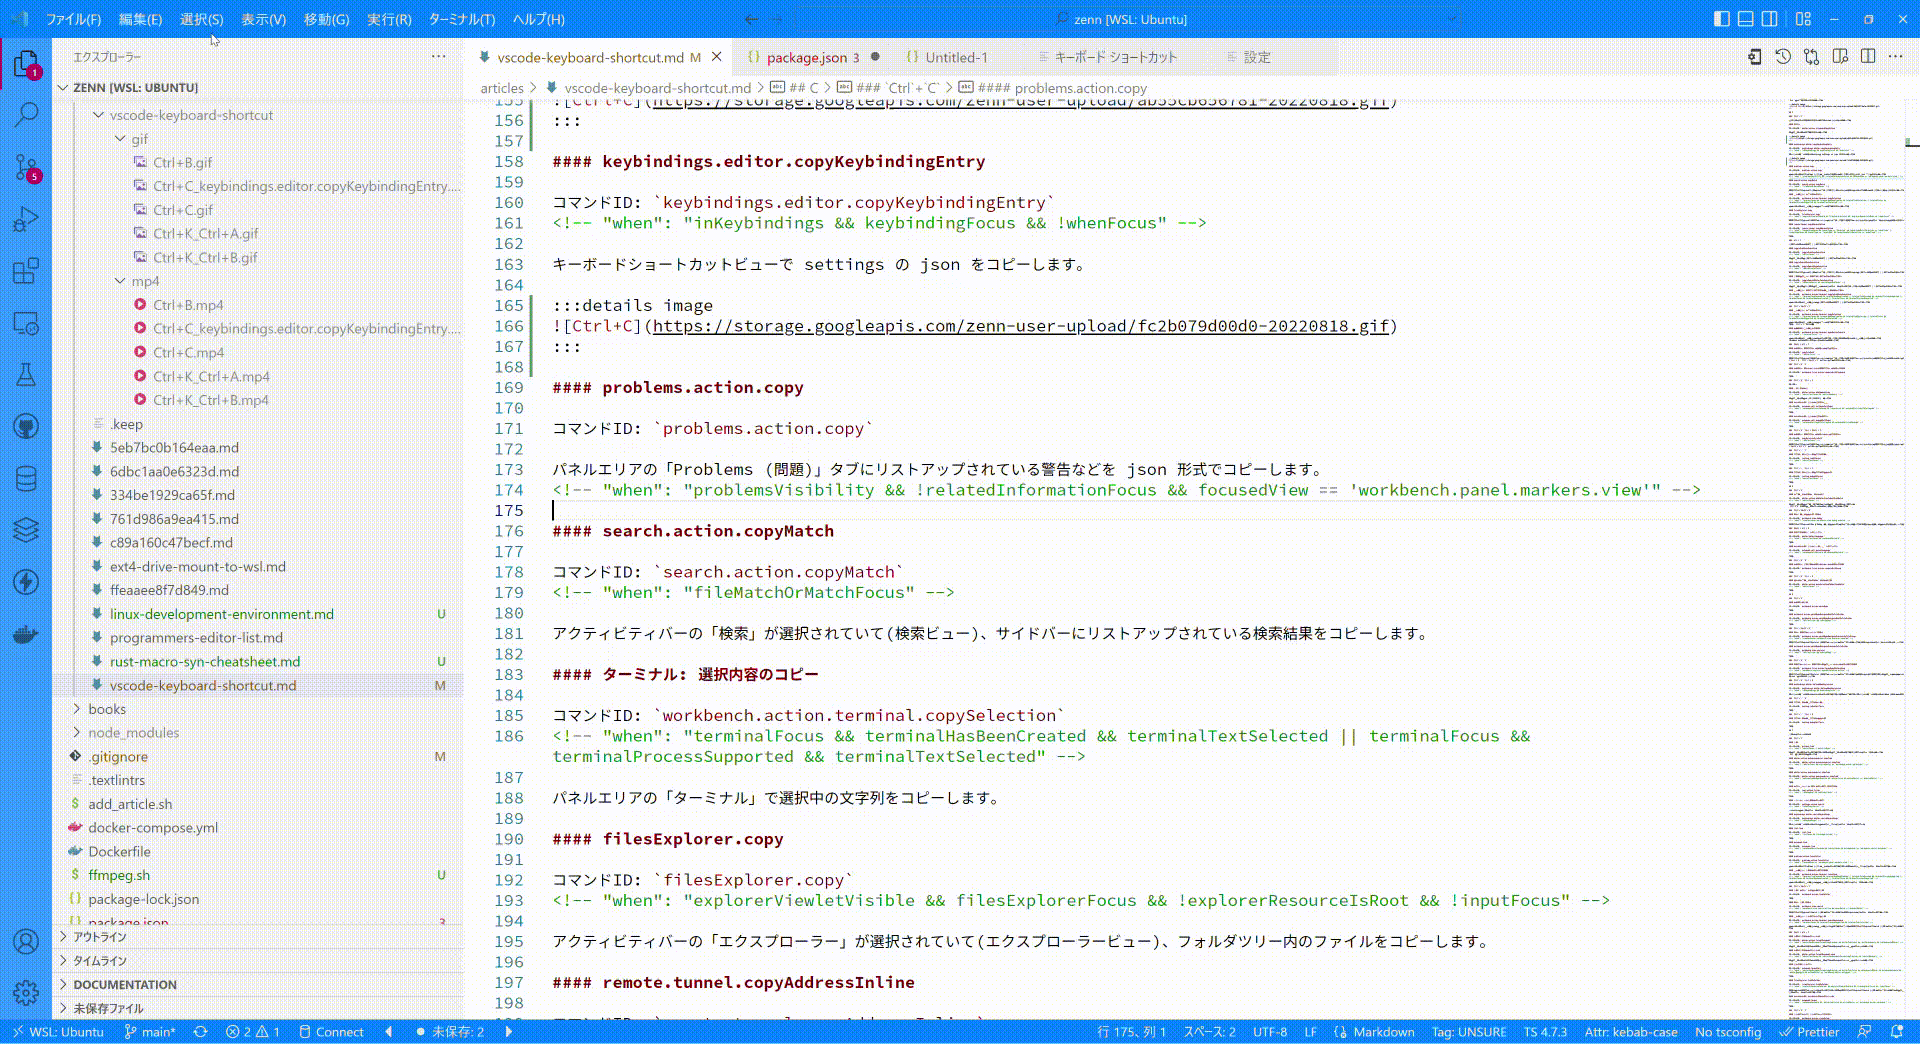Click the git compare changes icon
The image size is (1920, 1044).
tap(1811, 57)
